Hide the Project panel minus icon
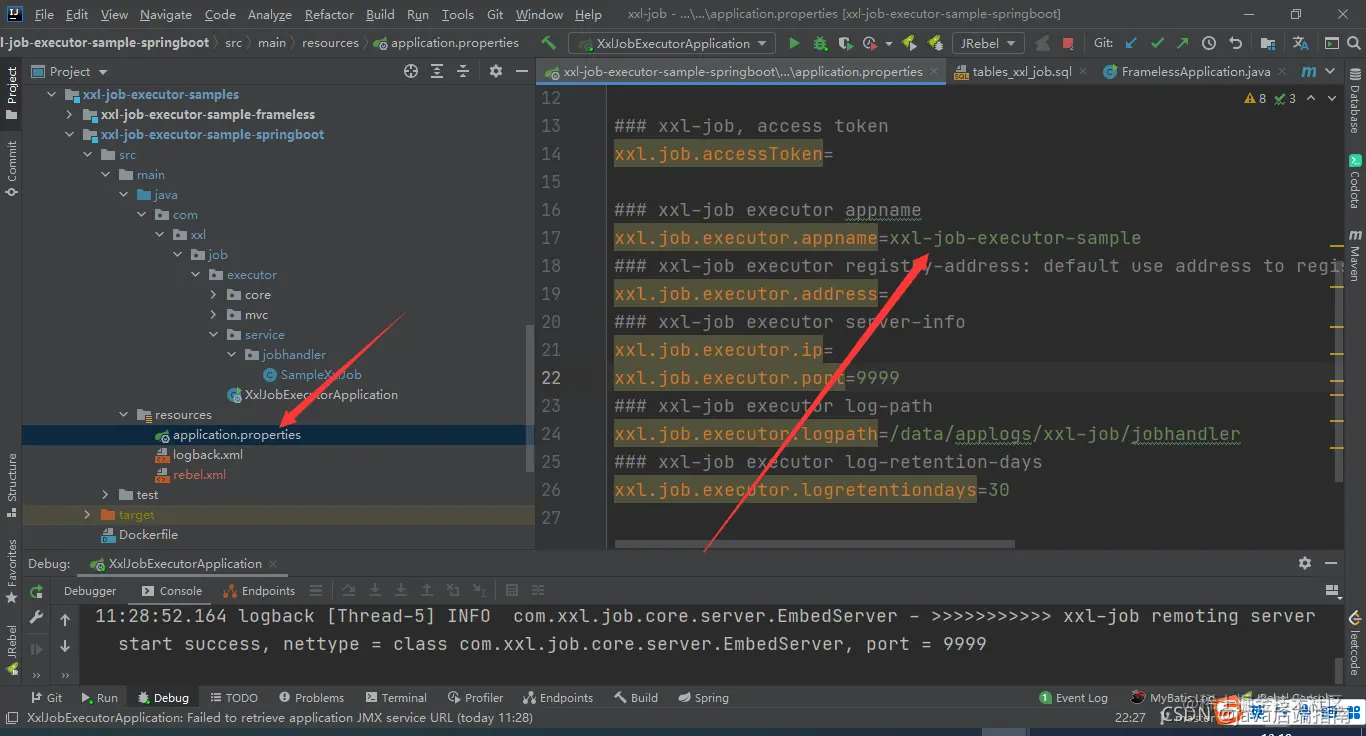The height and width of the screenshot is (736, 1366). 522,71
